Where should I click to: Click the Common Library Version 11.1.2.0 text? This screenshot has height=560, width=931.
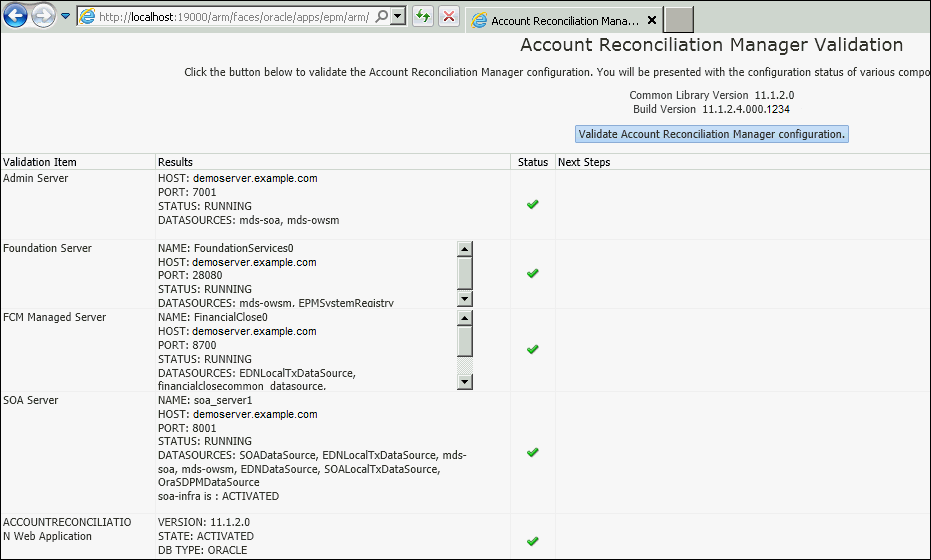click(711, 95)
